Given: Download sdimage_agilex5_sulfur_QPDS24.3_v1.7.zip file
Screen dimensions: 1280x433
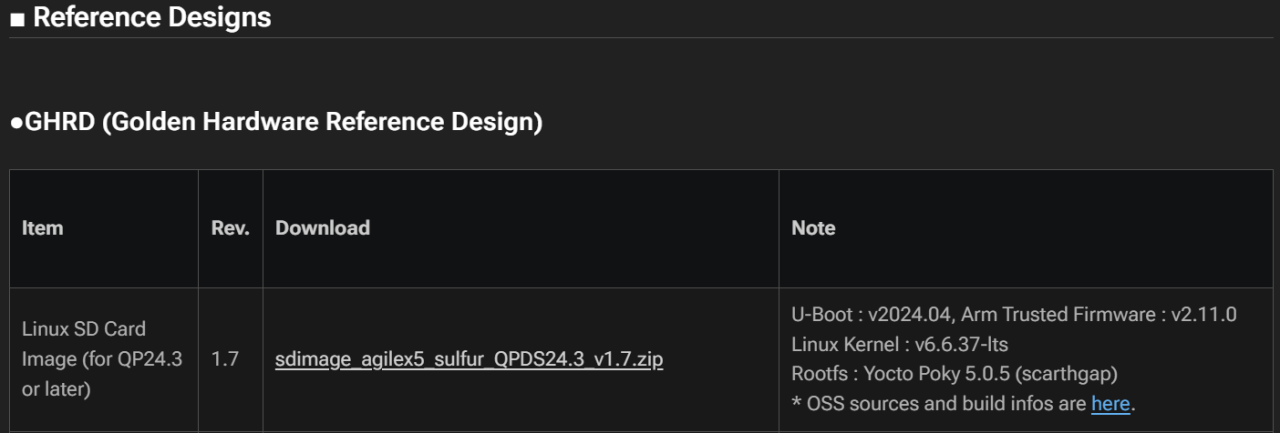Looking at the screenshot, I should tap(468, 358).
